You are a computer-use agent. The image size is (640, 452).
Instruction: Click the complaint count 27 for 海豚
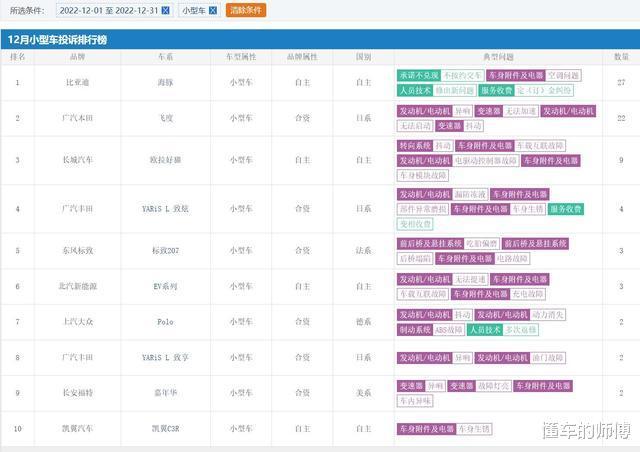[x=621, y=82]
